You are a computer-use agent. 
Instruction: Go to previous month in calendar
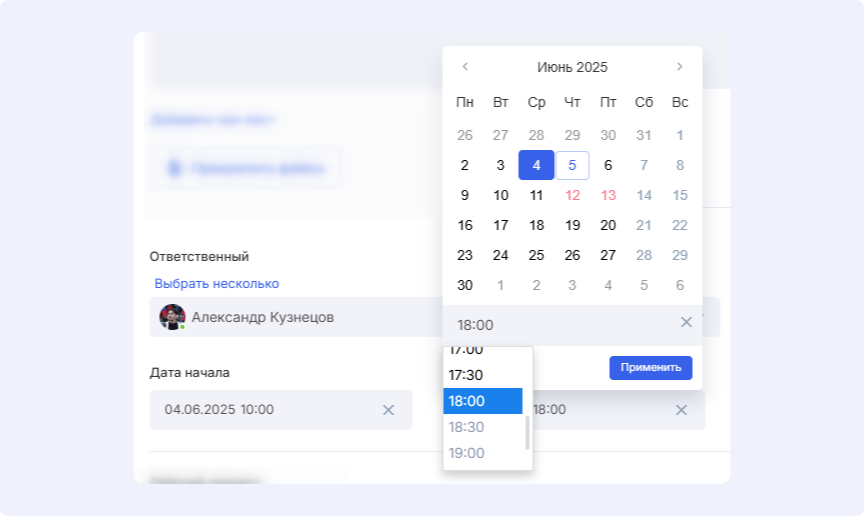[x=465, y=67]
